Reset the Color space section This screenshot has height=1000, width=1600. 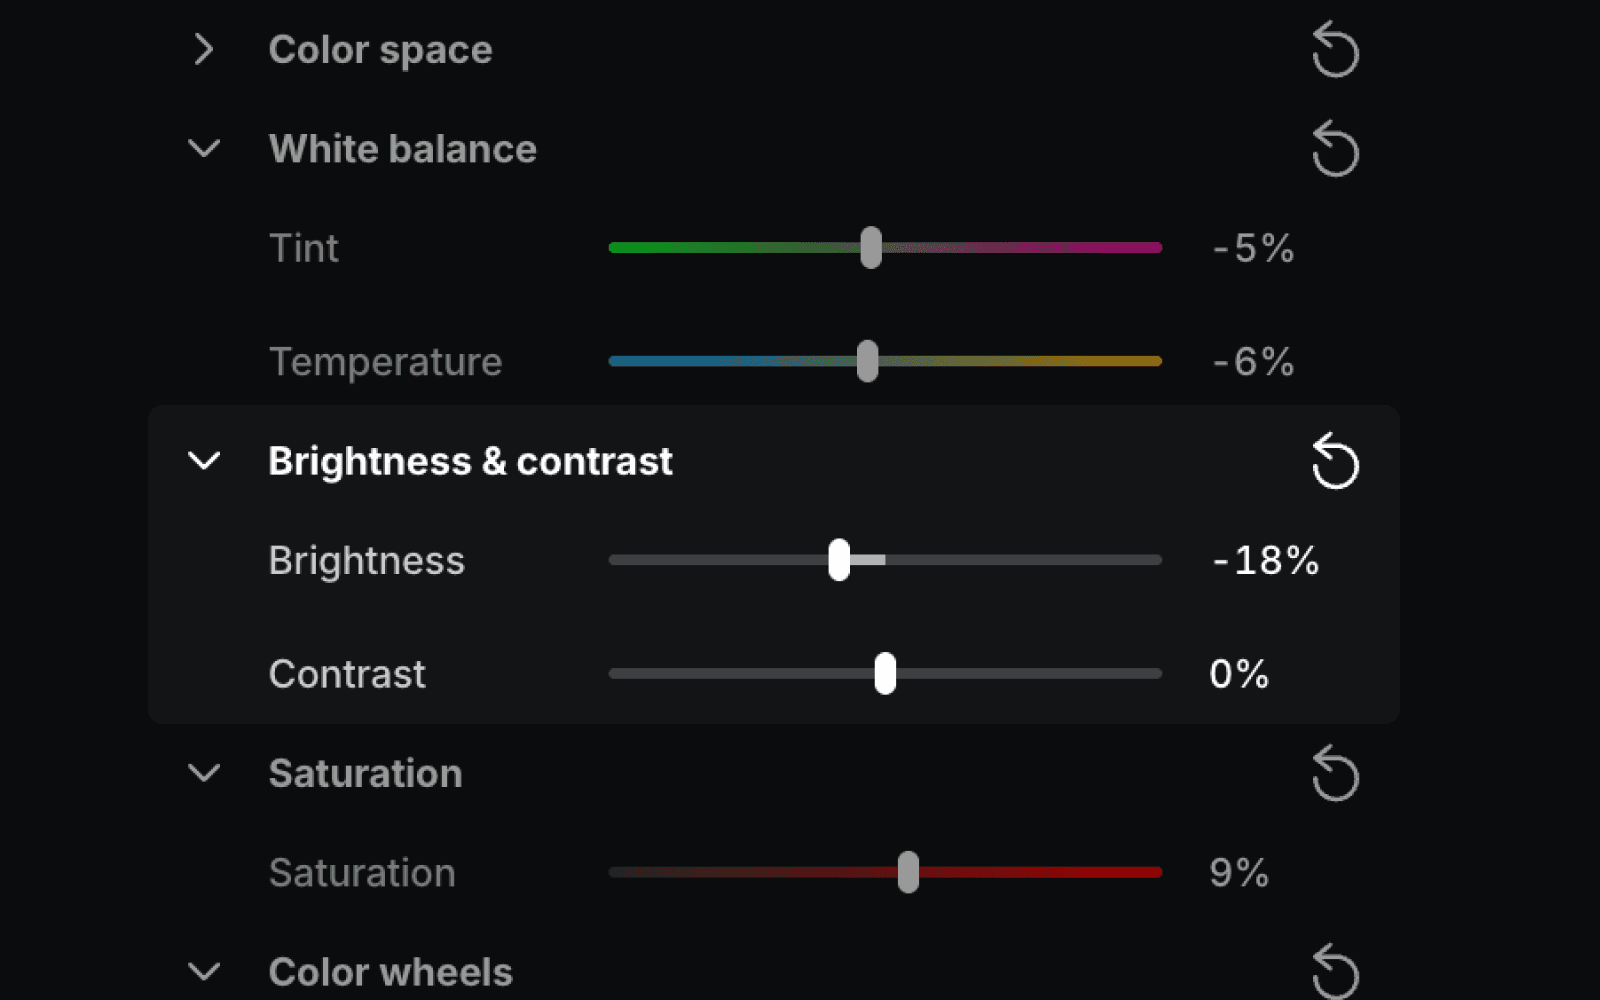(1335, 50)
